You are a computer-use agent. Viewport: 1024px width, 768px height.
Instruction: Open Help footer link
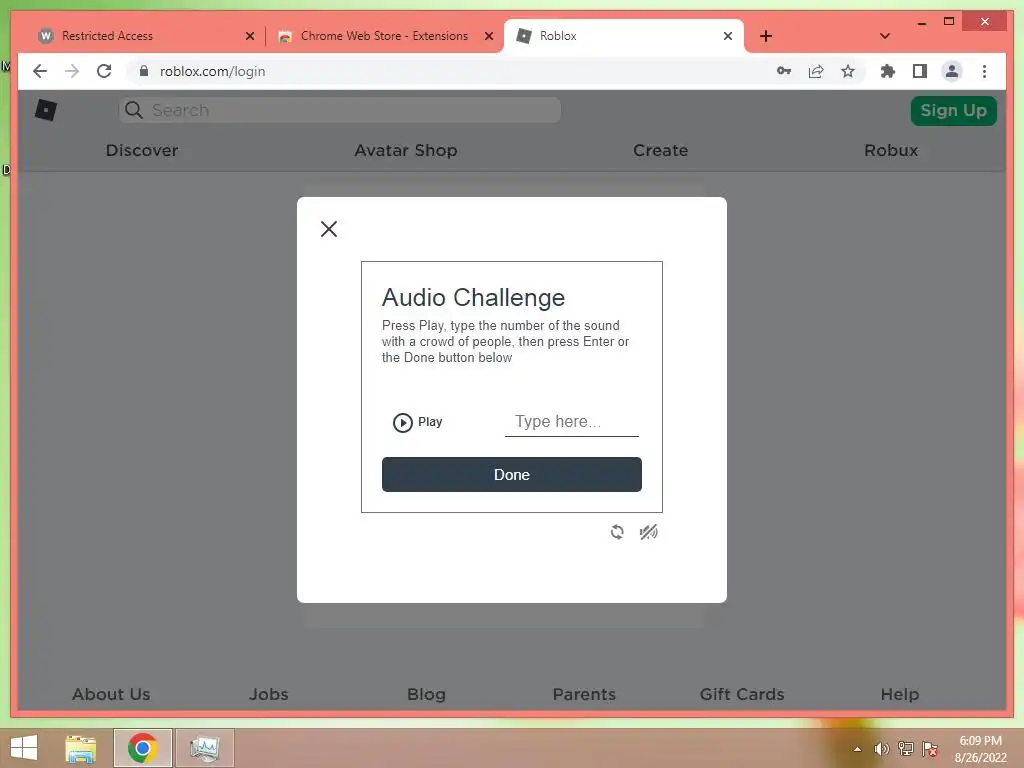(x=899, y=694)
